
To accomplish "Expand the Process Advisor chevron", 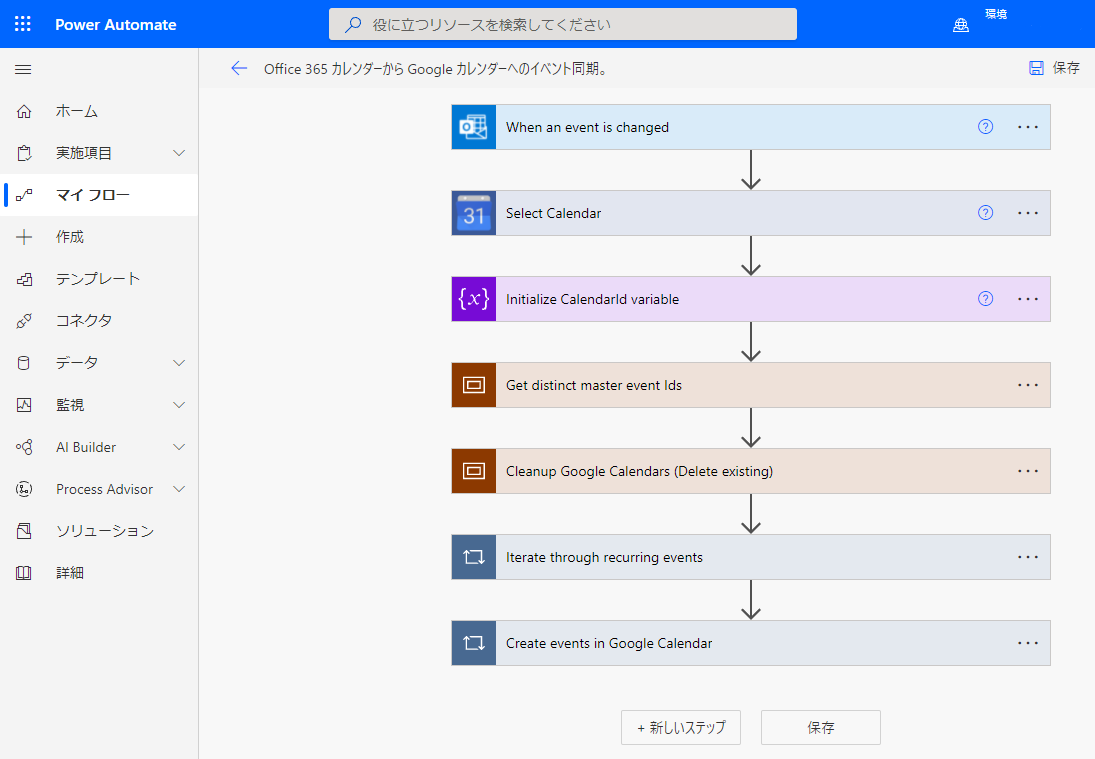I will pyautogui.click(x=179, y=489).
